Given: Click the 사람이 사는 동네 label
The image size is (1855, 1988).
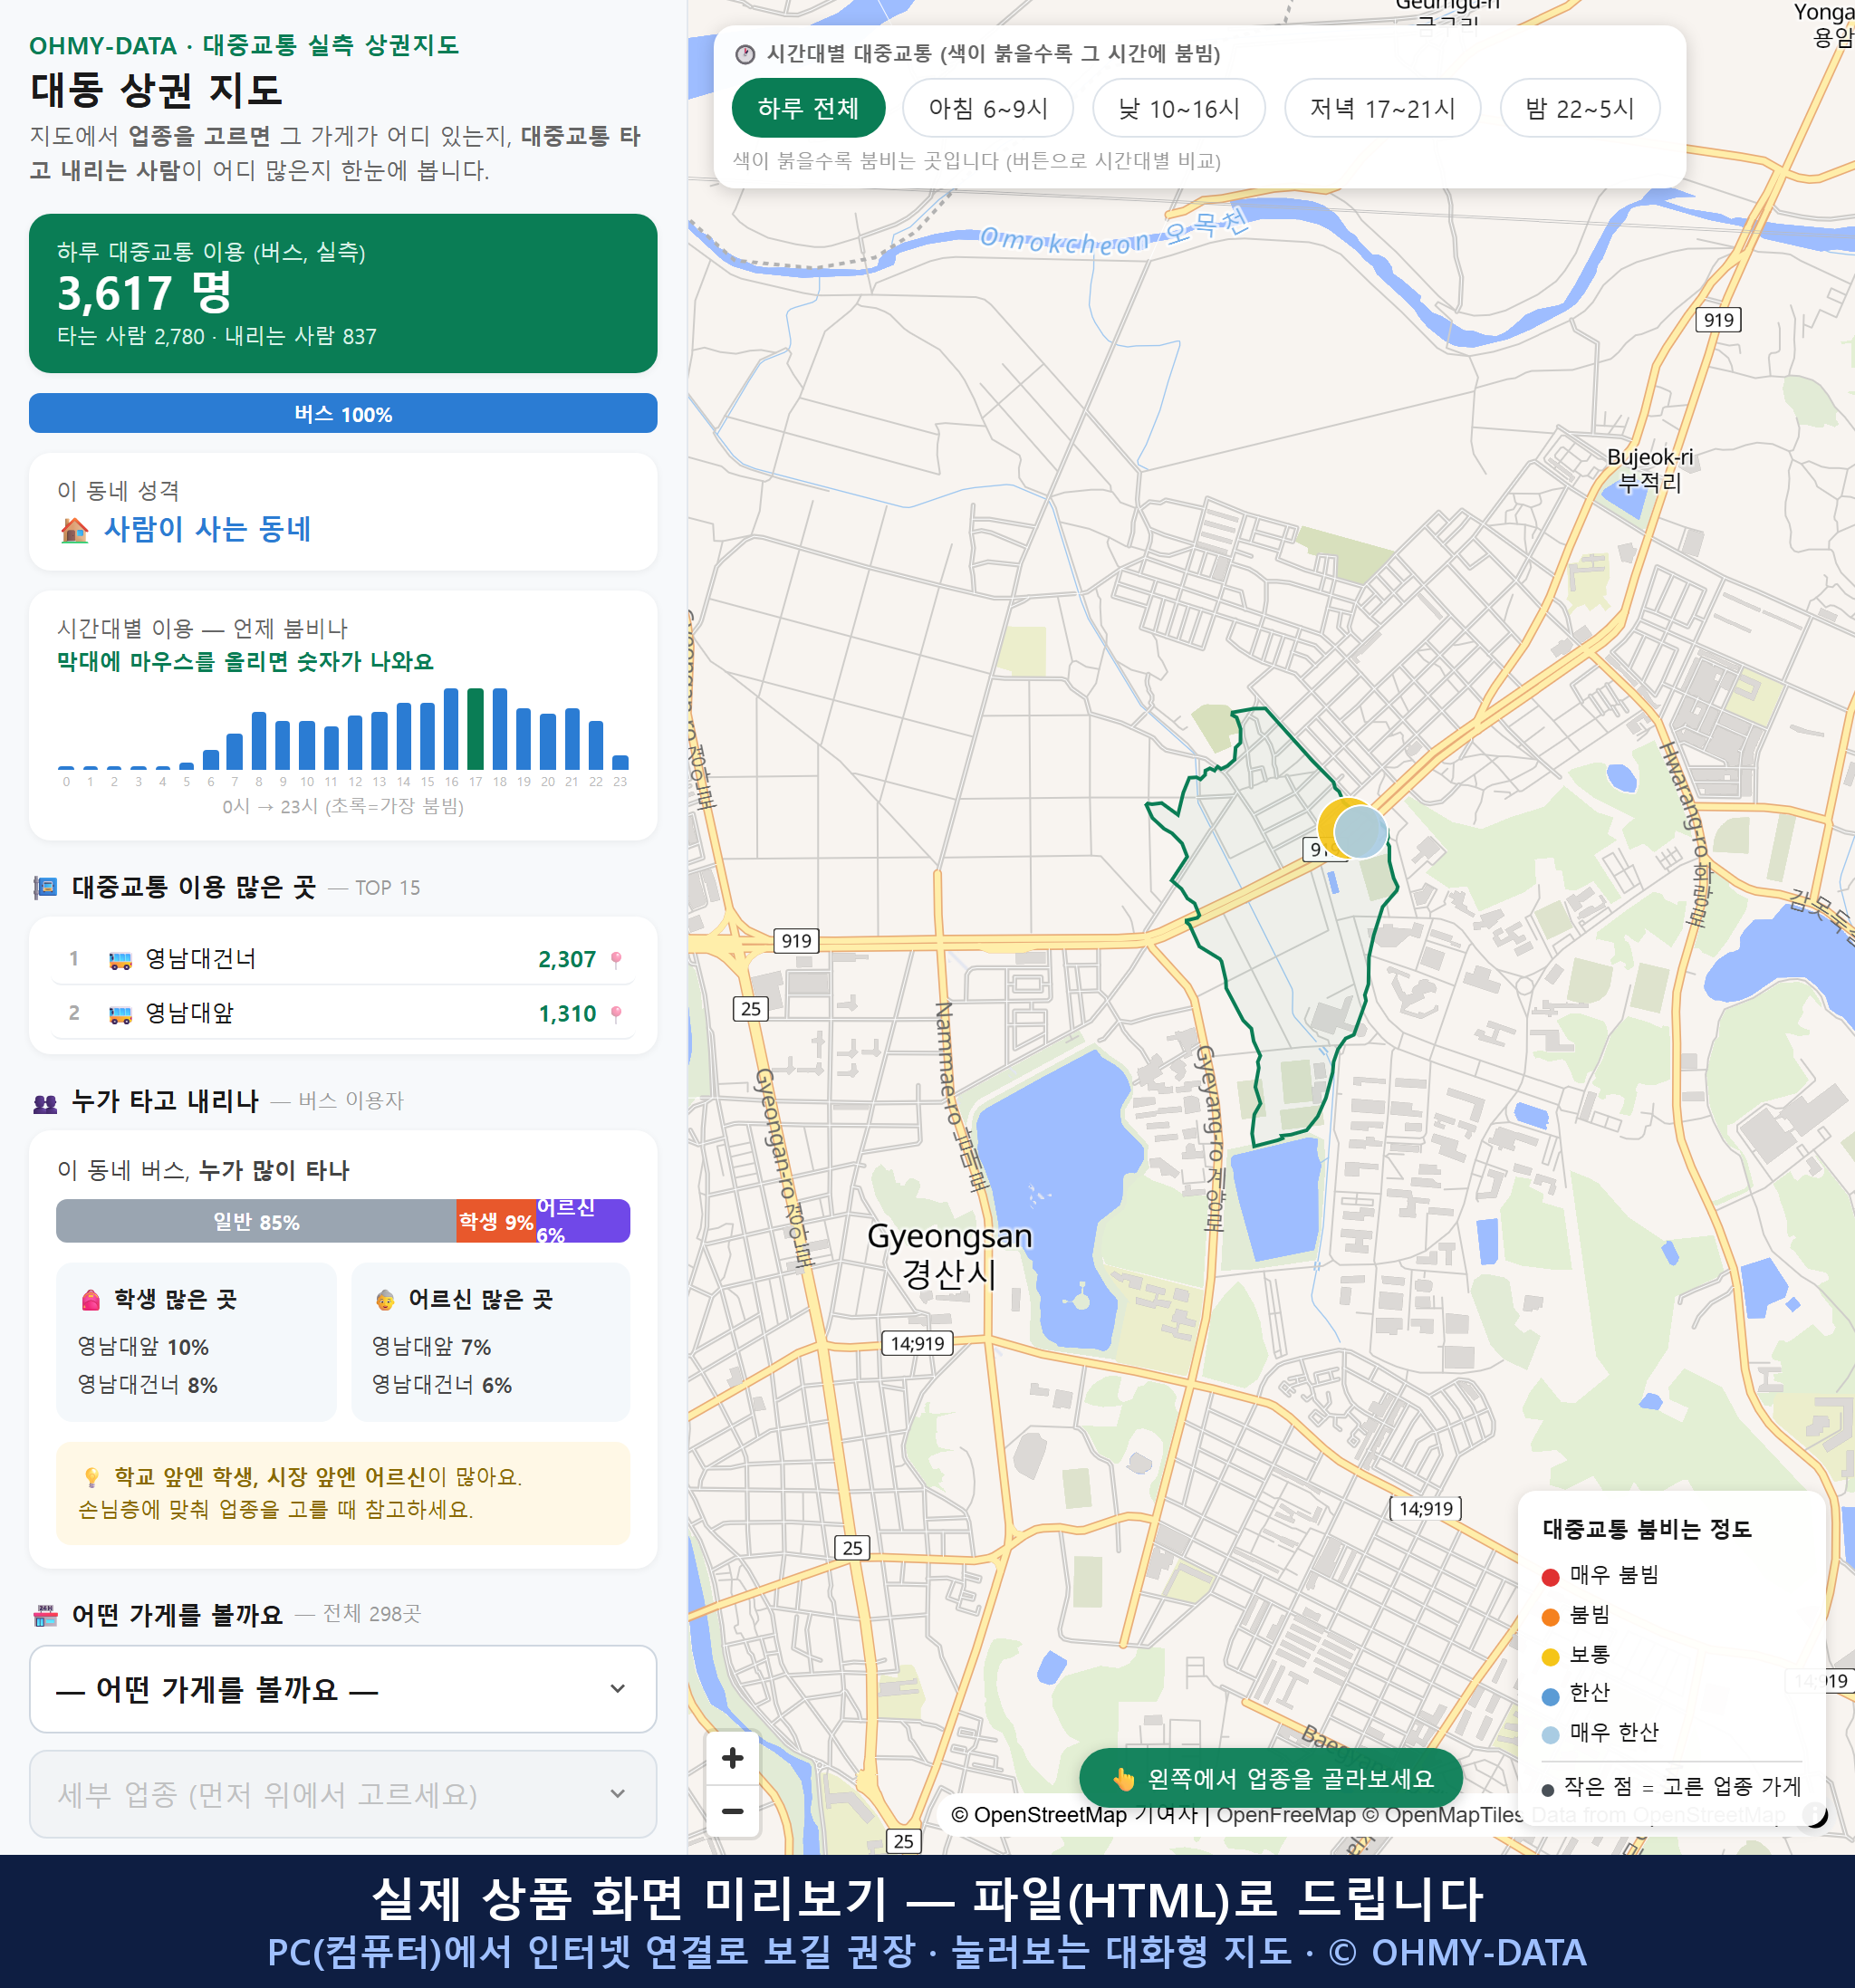Looking at the screenshot, I should 208,529.
